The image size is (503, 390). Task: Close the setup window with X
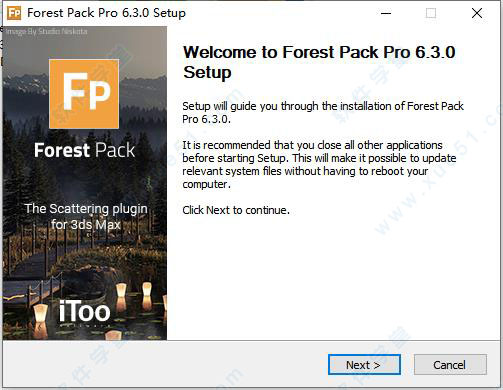tap(477, 13)
